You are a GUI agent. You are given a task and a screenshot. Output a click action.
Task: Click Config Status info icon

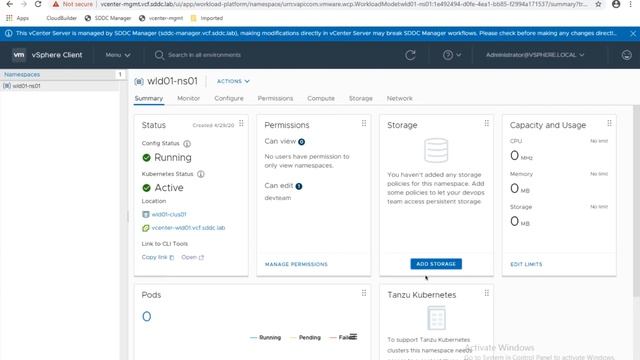187,144
